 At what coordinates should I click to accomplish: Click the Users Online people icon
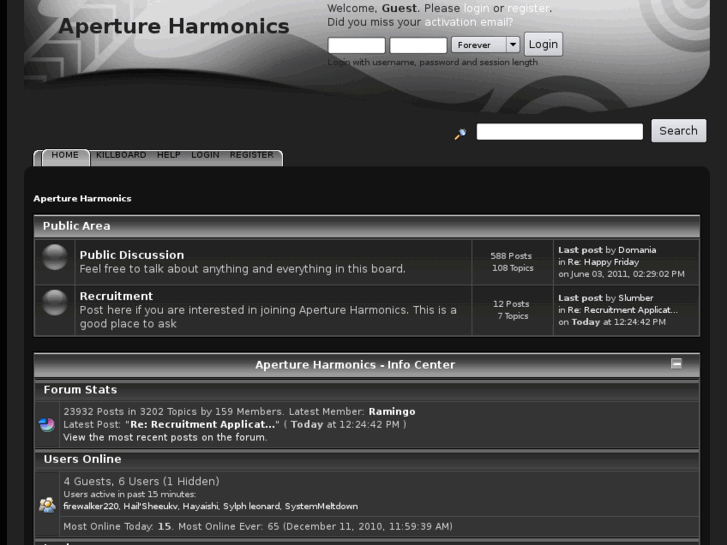47,505
